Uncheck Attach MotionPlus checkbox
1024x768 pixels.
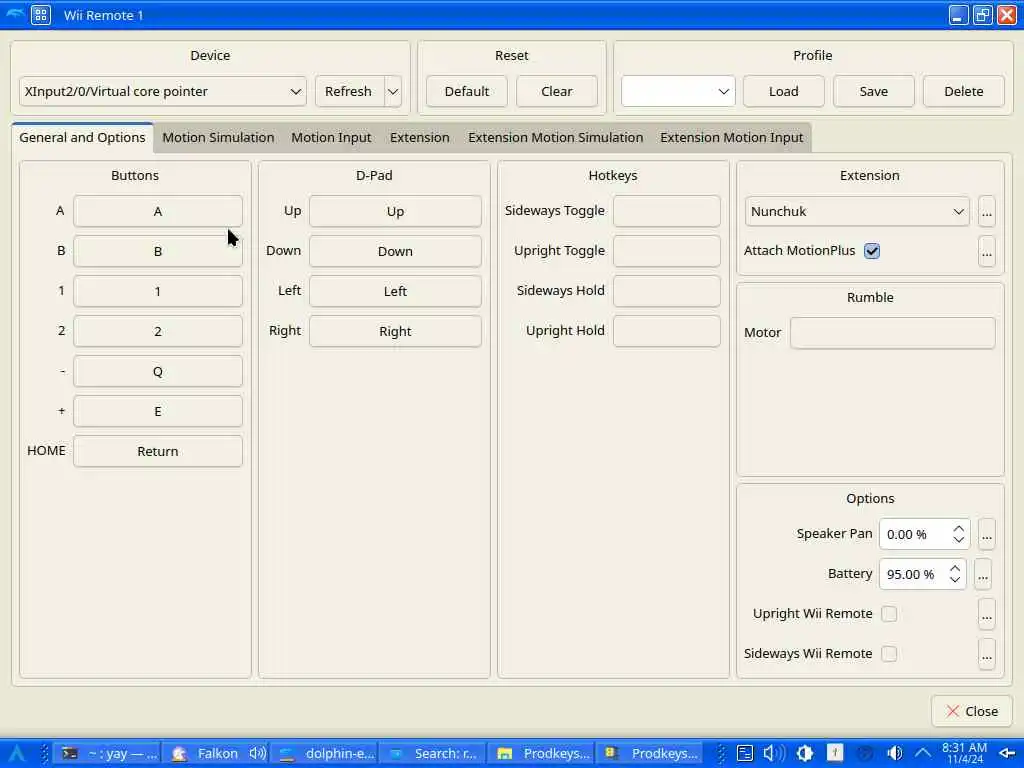[872, 251]
